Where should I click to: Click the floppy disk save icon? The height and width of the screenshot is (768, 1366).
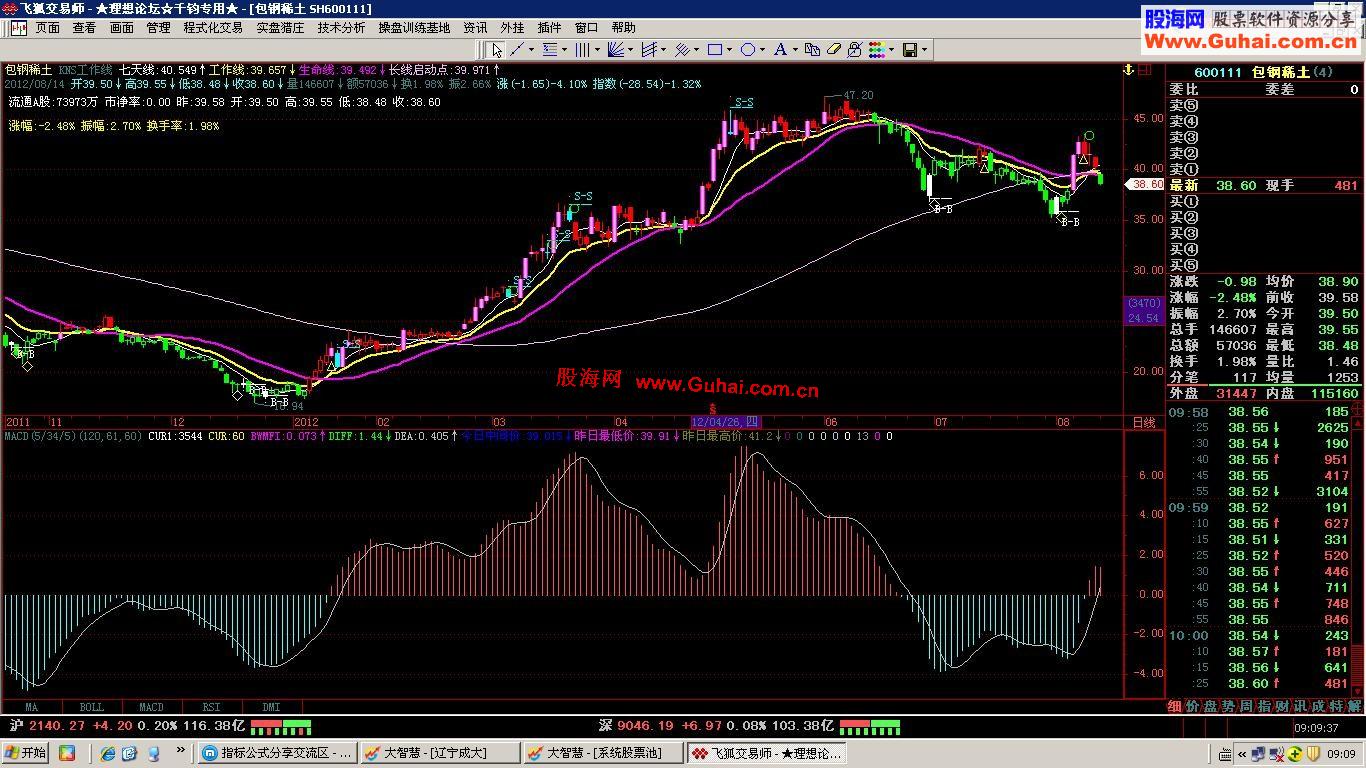pyautogui.click(x=910, y=49)
